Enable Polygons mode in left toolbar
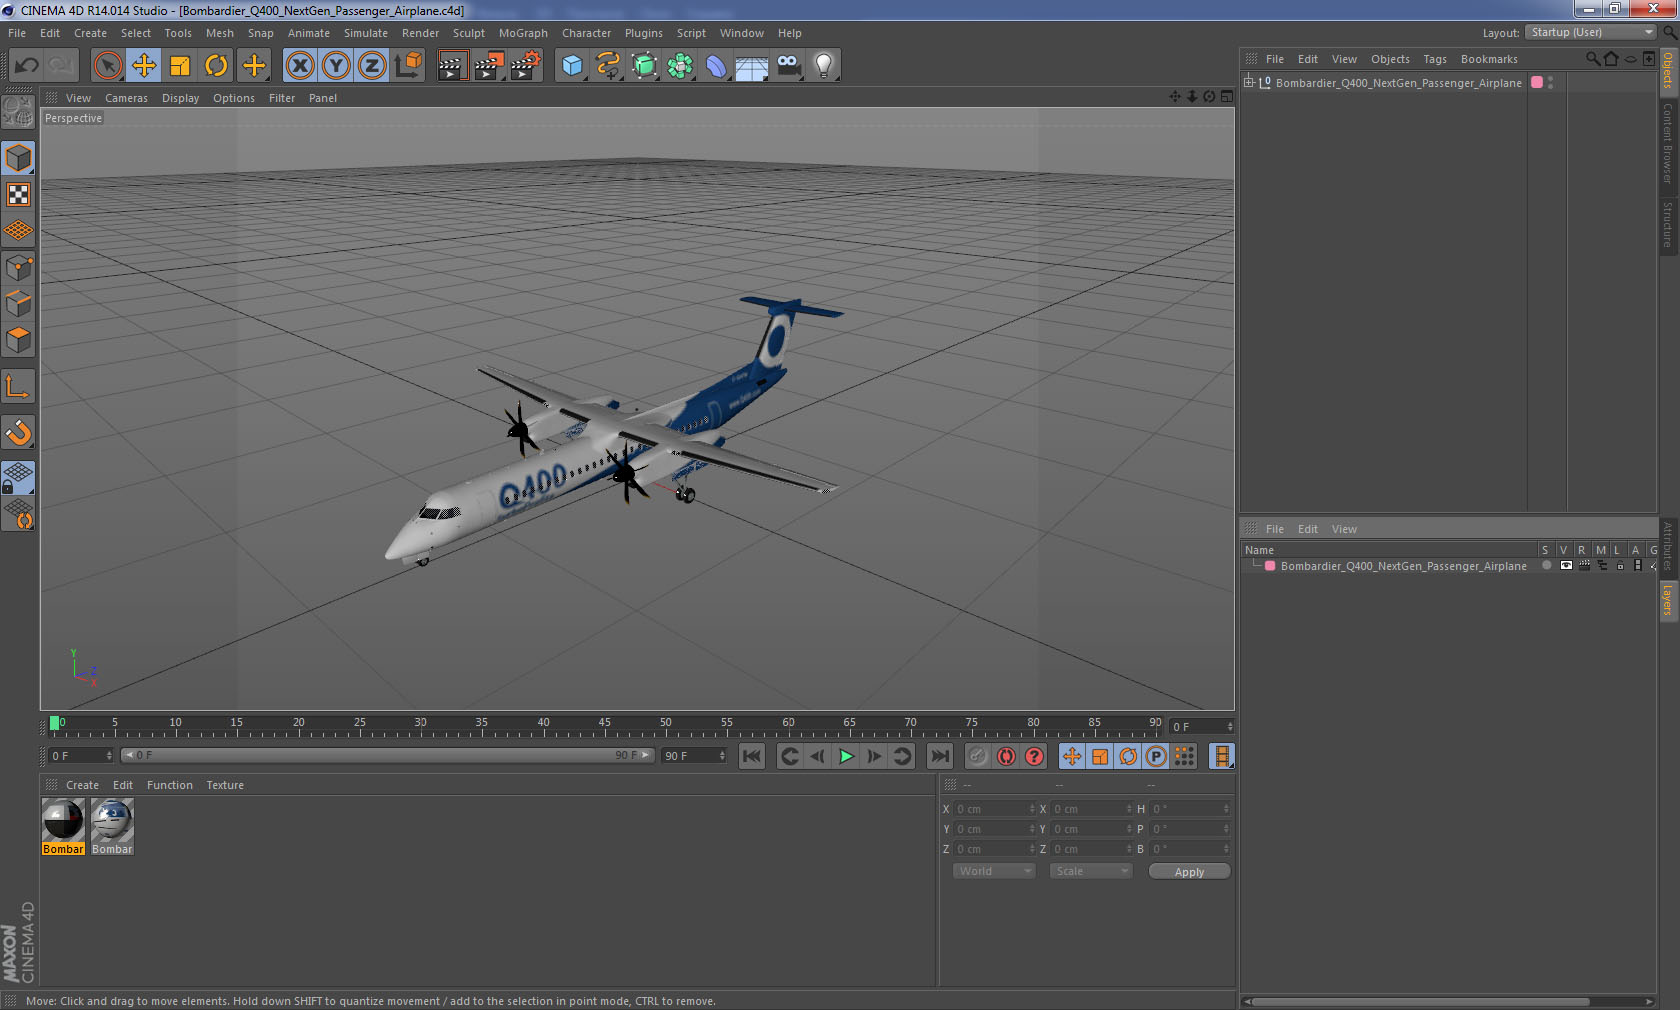 point(18,341)
